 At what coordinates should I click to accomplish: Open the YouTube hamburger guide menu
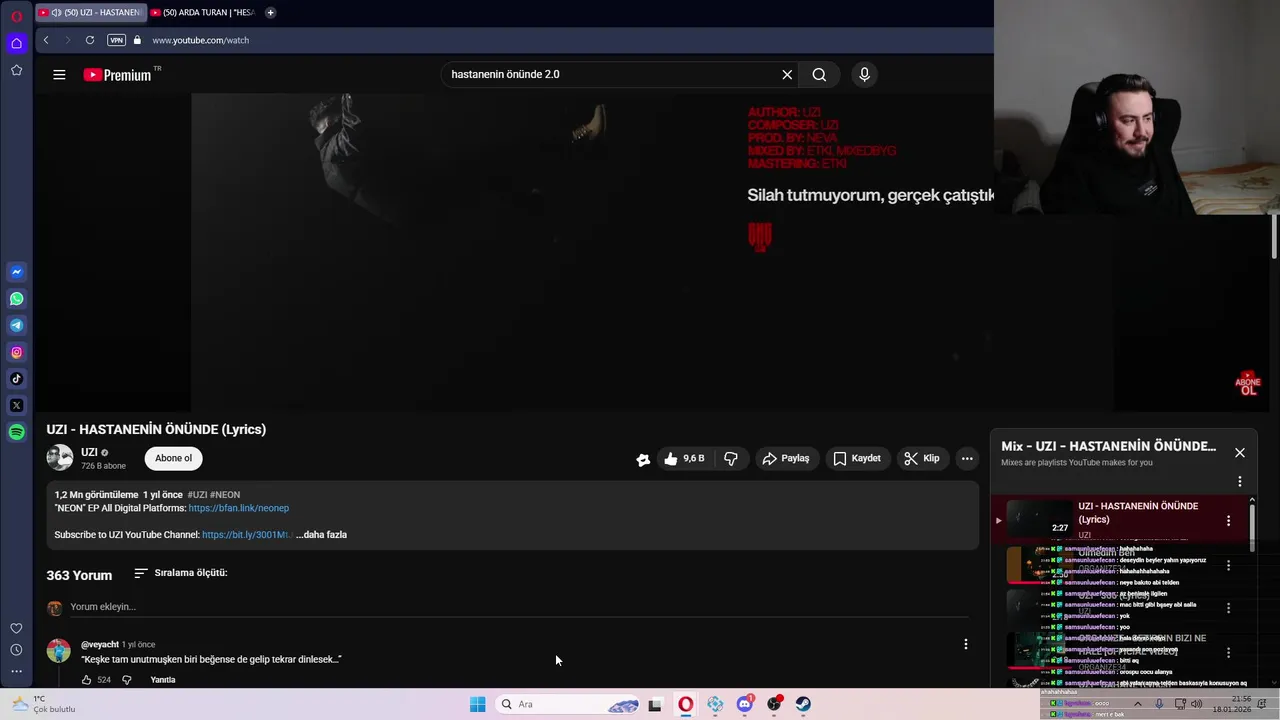59,74
